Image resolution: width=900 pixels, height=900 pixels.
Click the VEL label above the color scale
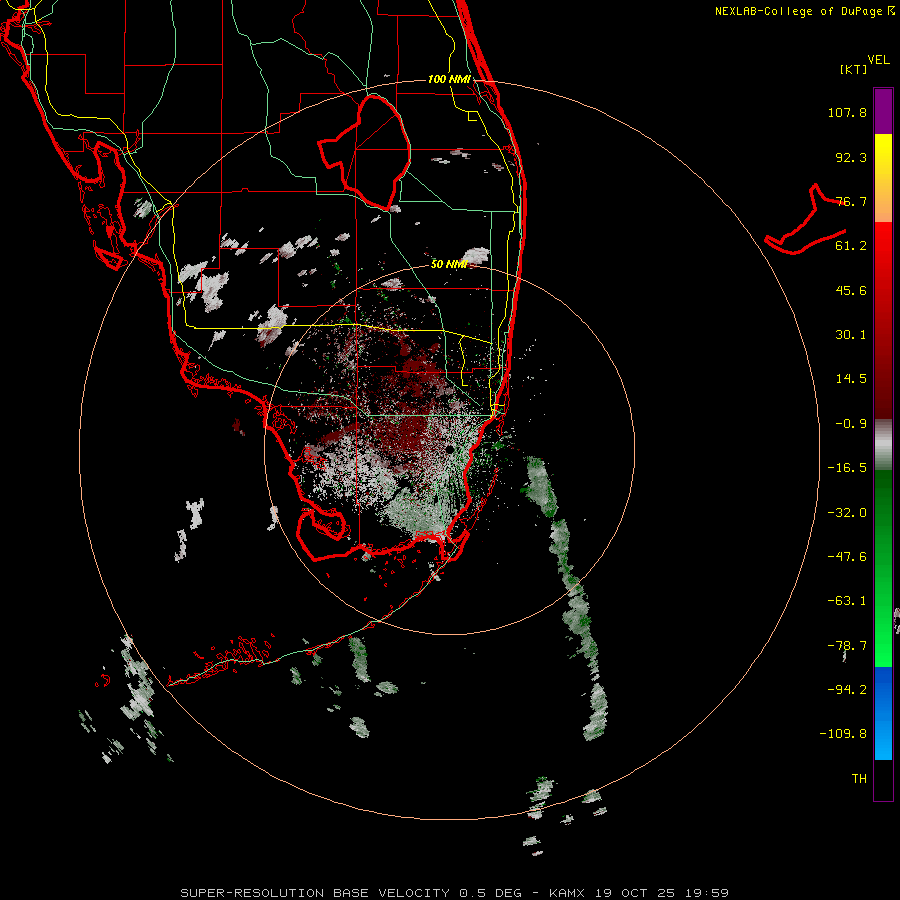(x=878, y=60)
